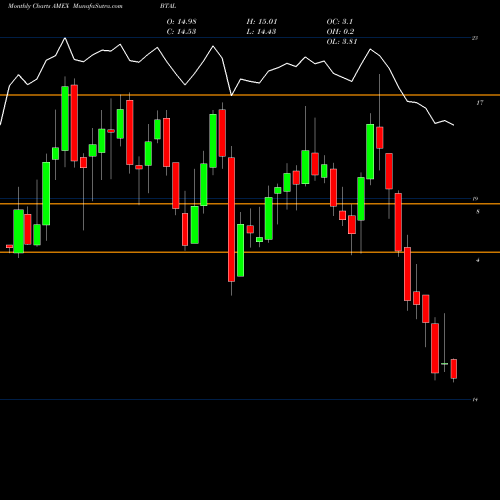Click the tall red candle that drops lowest mid-chart
Image resolution: width=500 pixels, height=500 pixels.
pos(231,220)
